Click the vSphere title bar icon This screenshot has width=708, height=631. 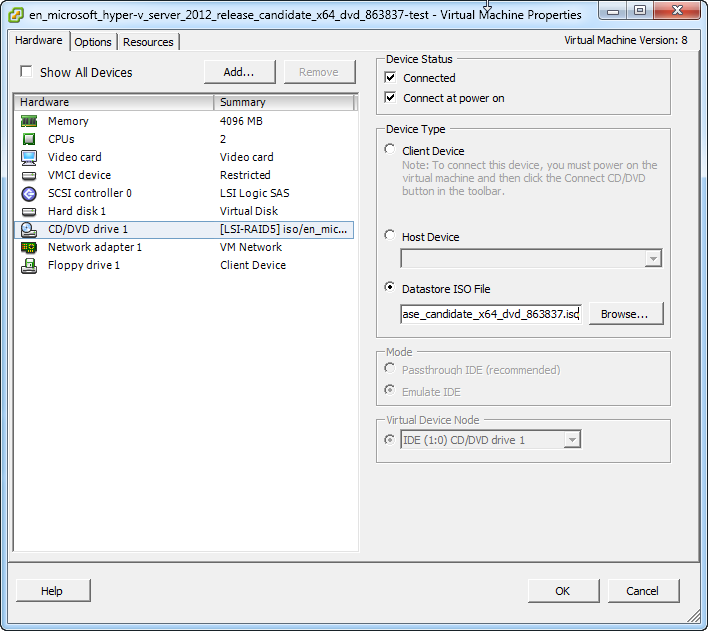16,15
